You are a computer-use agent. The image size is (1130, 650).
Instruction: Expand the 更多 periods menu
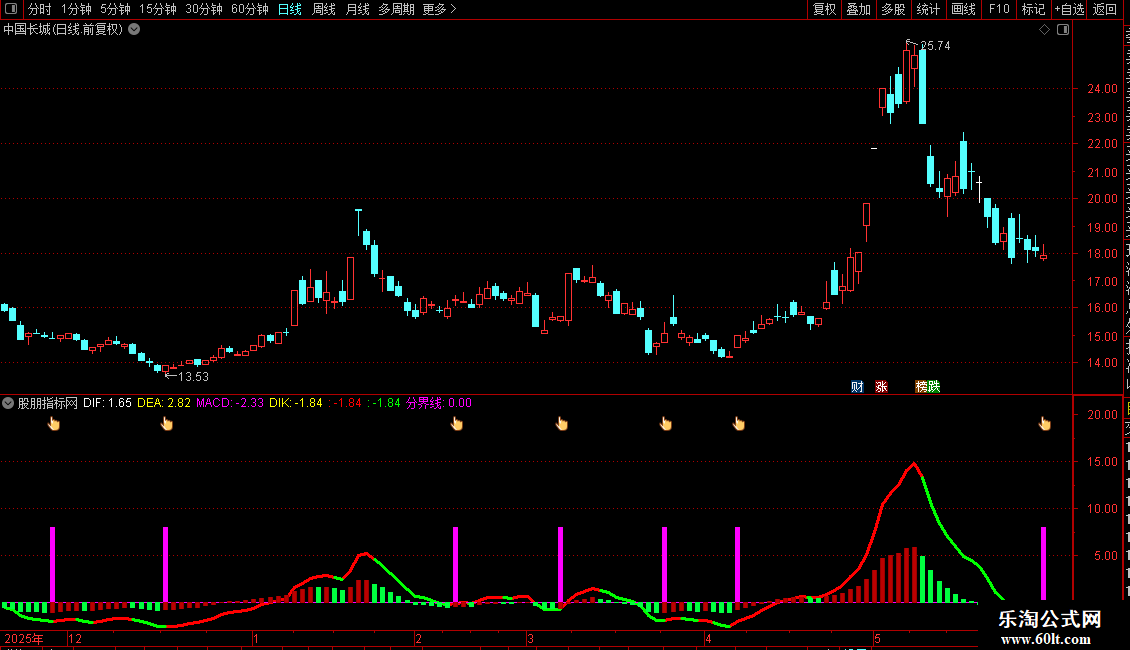[x=439, y=9]
